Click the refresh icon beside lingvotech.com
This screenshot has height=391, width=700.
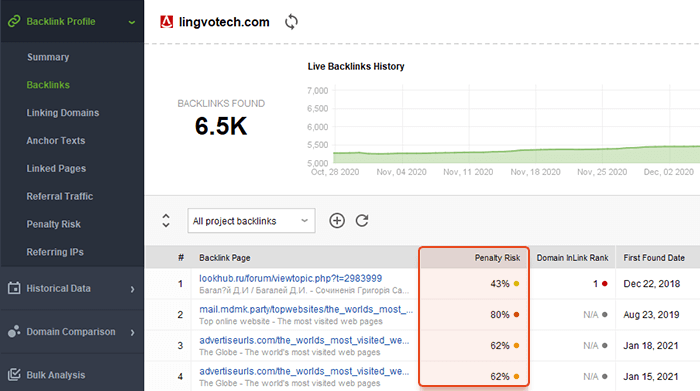291,21
